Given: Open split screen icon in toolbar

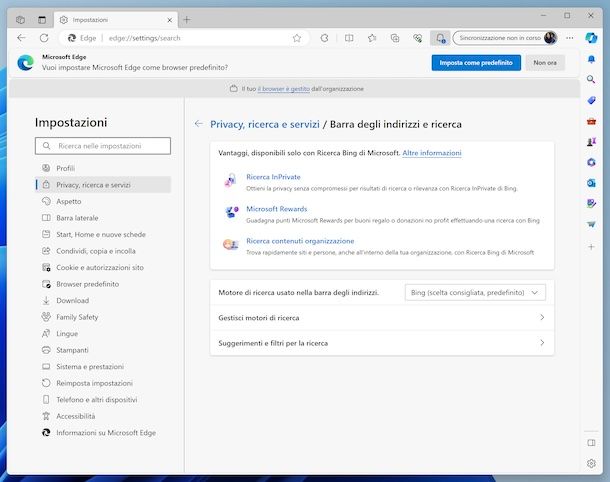Looking at the screenshot, I should [x=349, y=38].
